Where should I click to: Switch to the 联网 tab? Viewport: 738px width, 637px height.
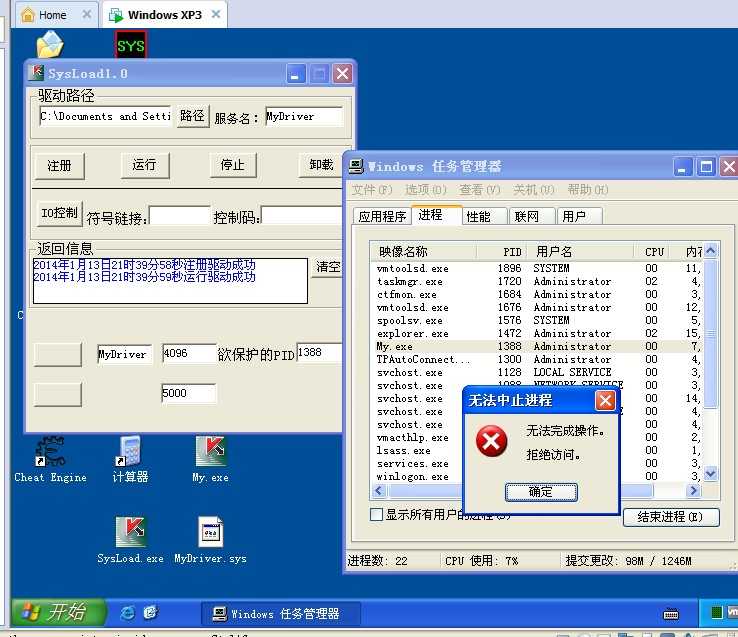coord(532,216)
